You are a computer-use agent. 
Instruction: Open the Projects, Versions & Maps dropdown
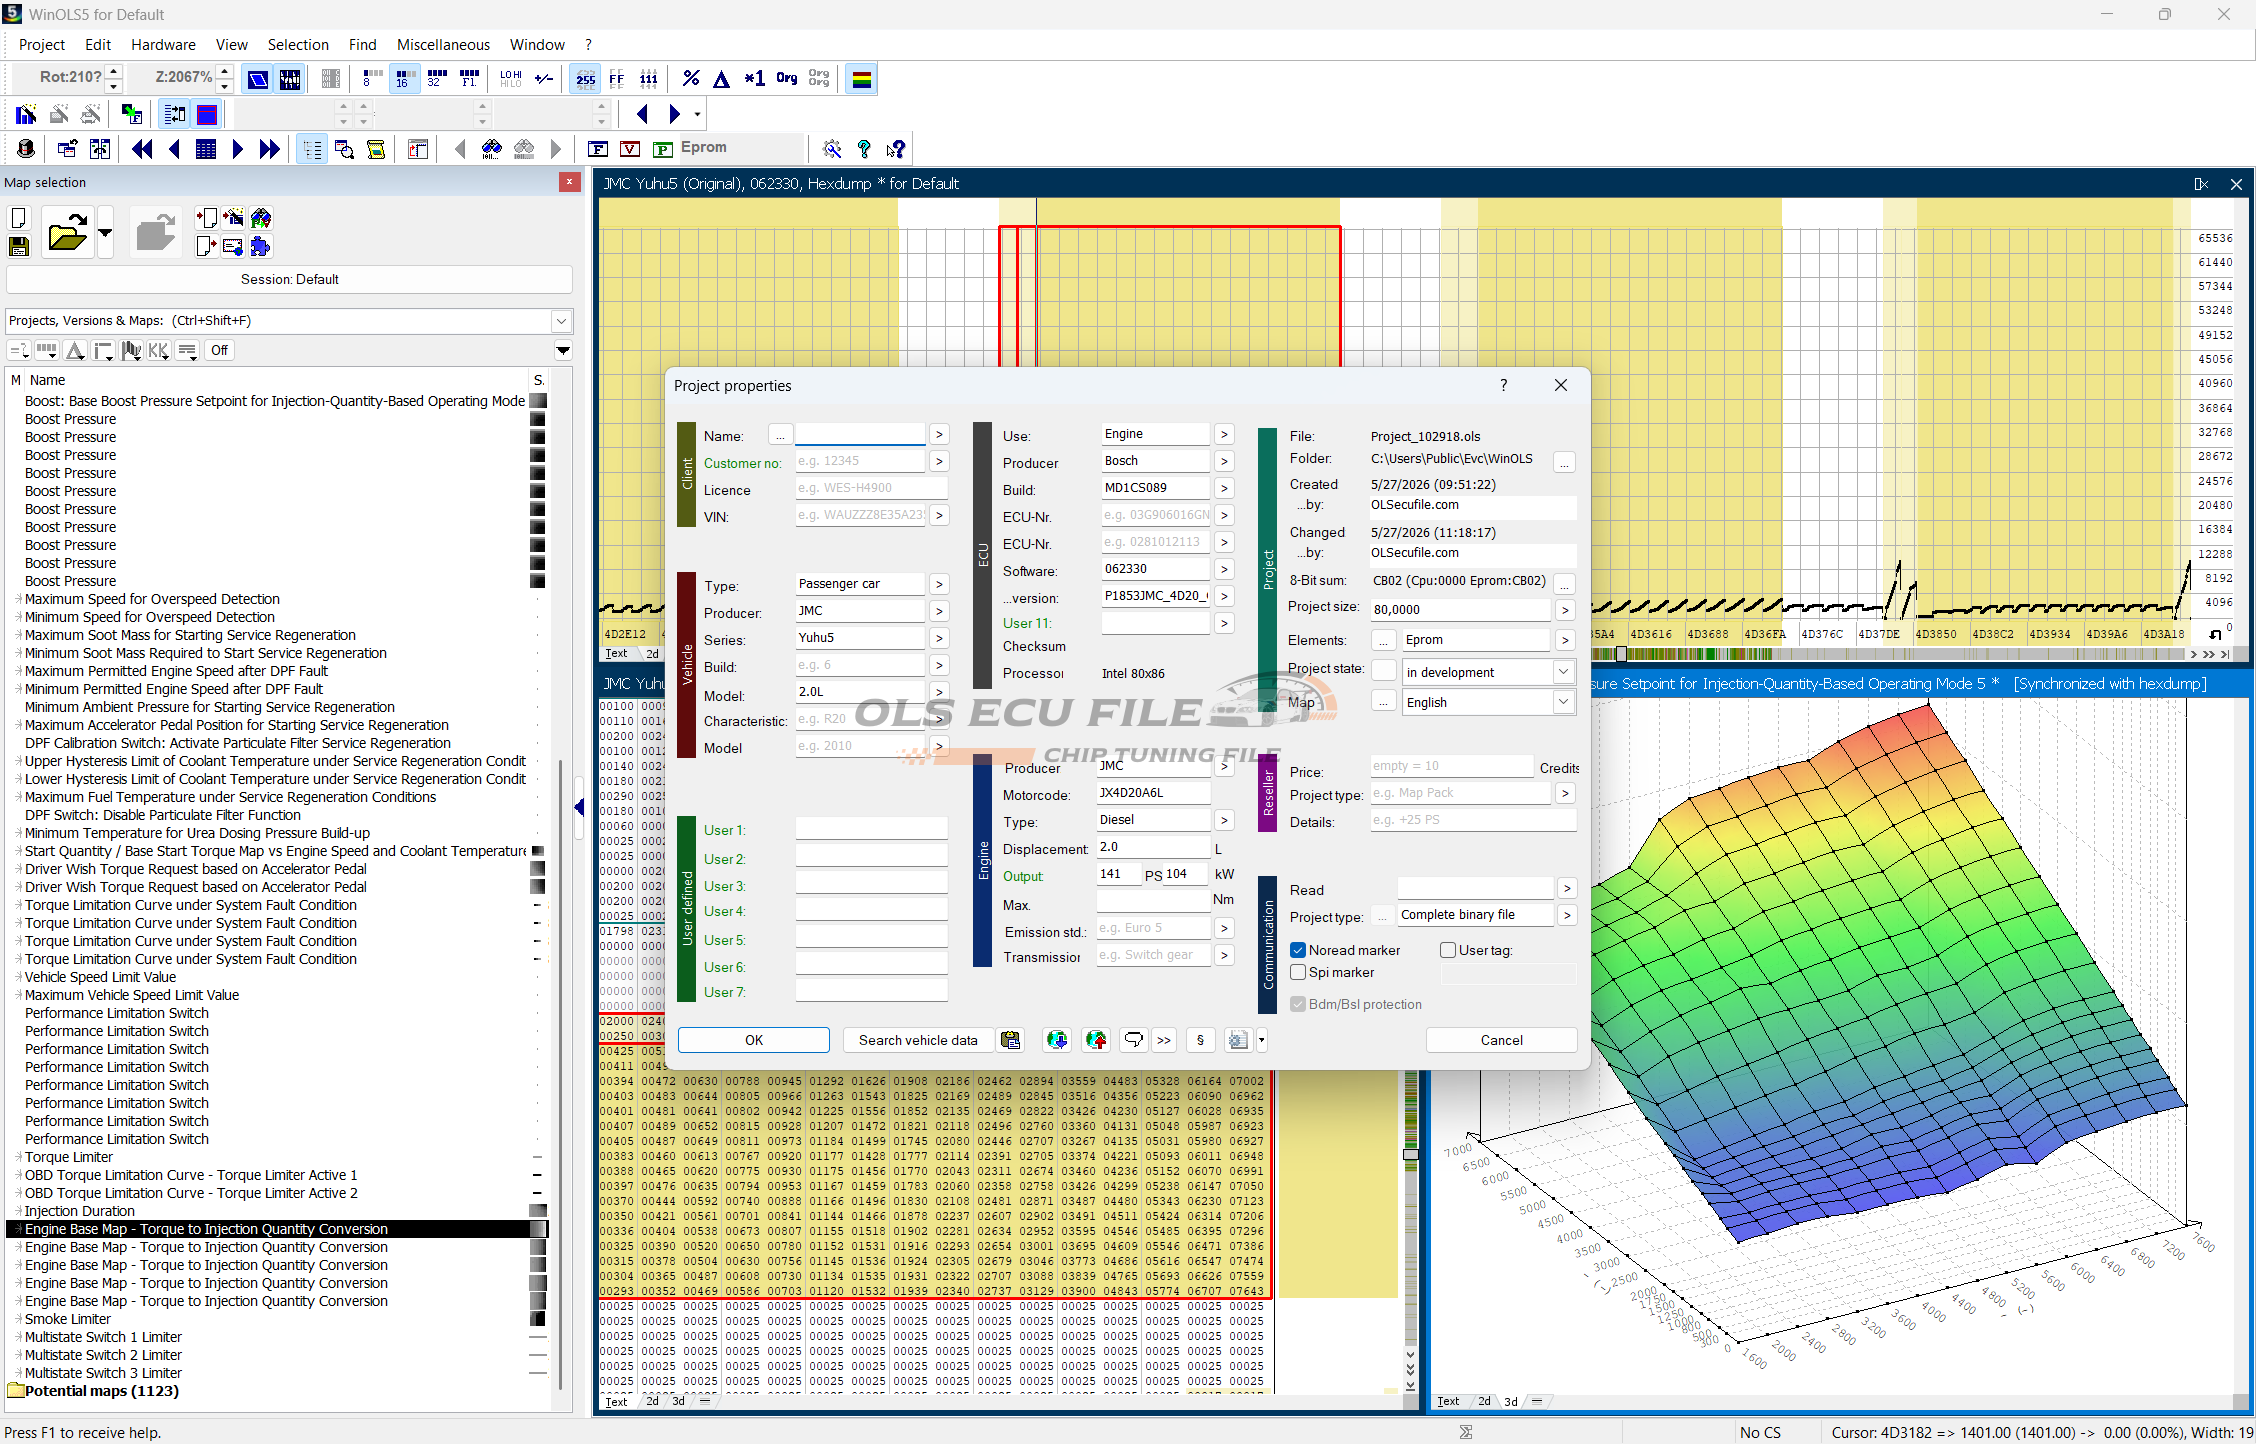[x=561, y=321]
